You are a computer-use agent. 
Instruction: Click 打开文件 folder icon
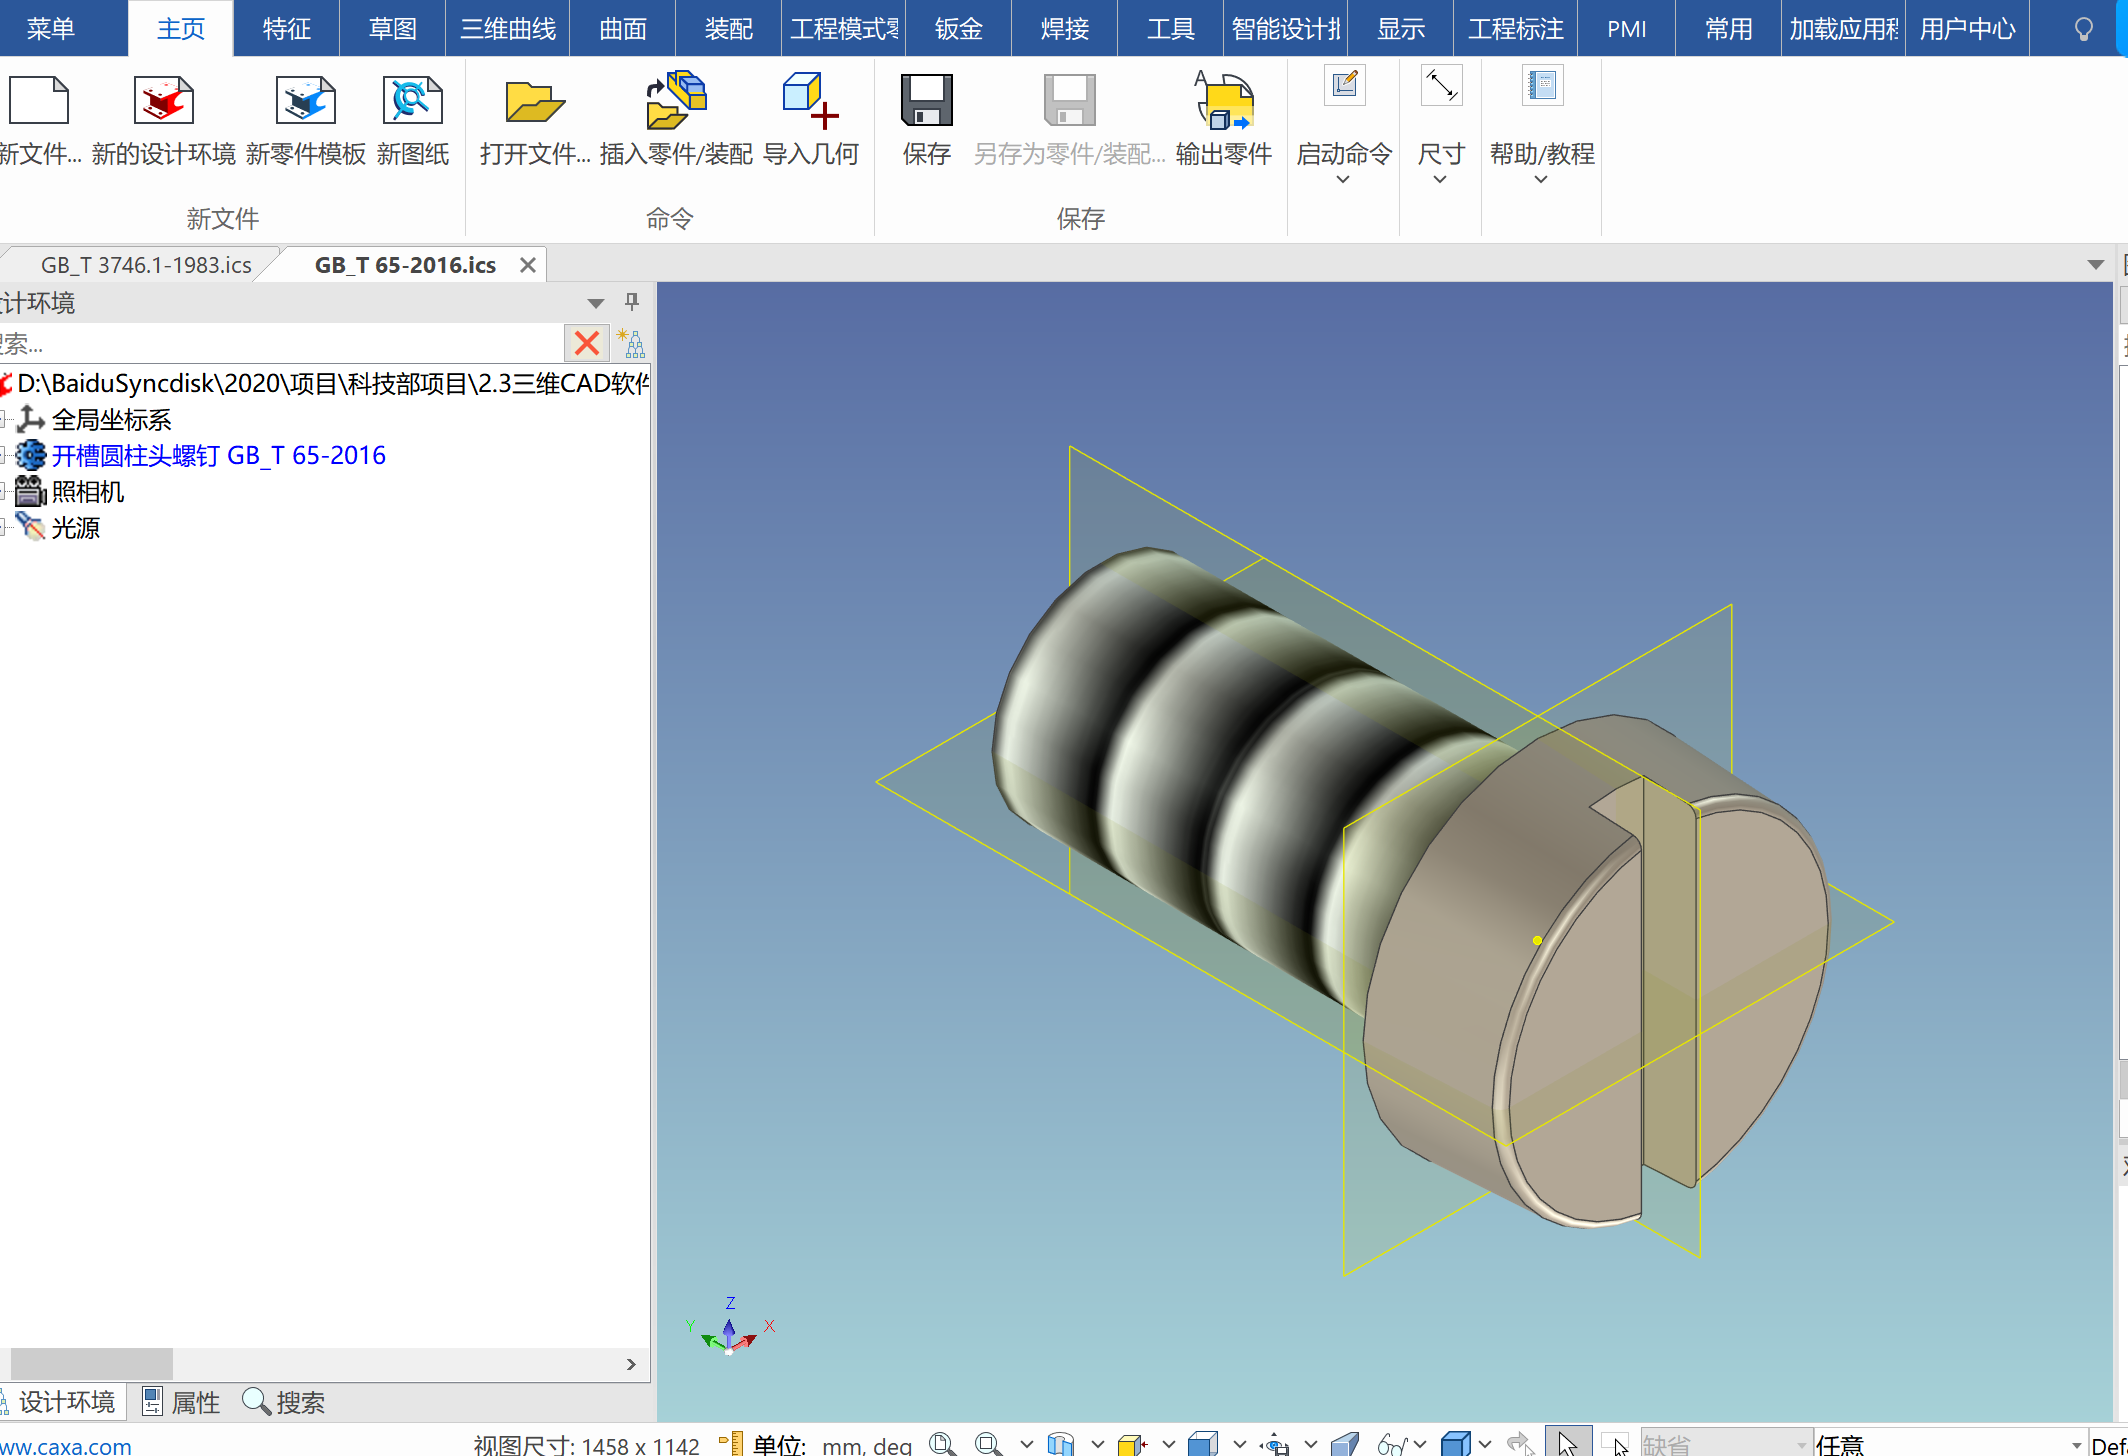535,102
